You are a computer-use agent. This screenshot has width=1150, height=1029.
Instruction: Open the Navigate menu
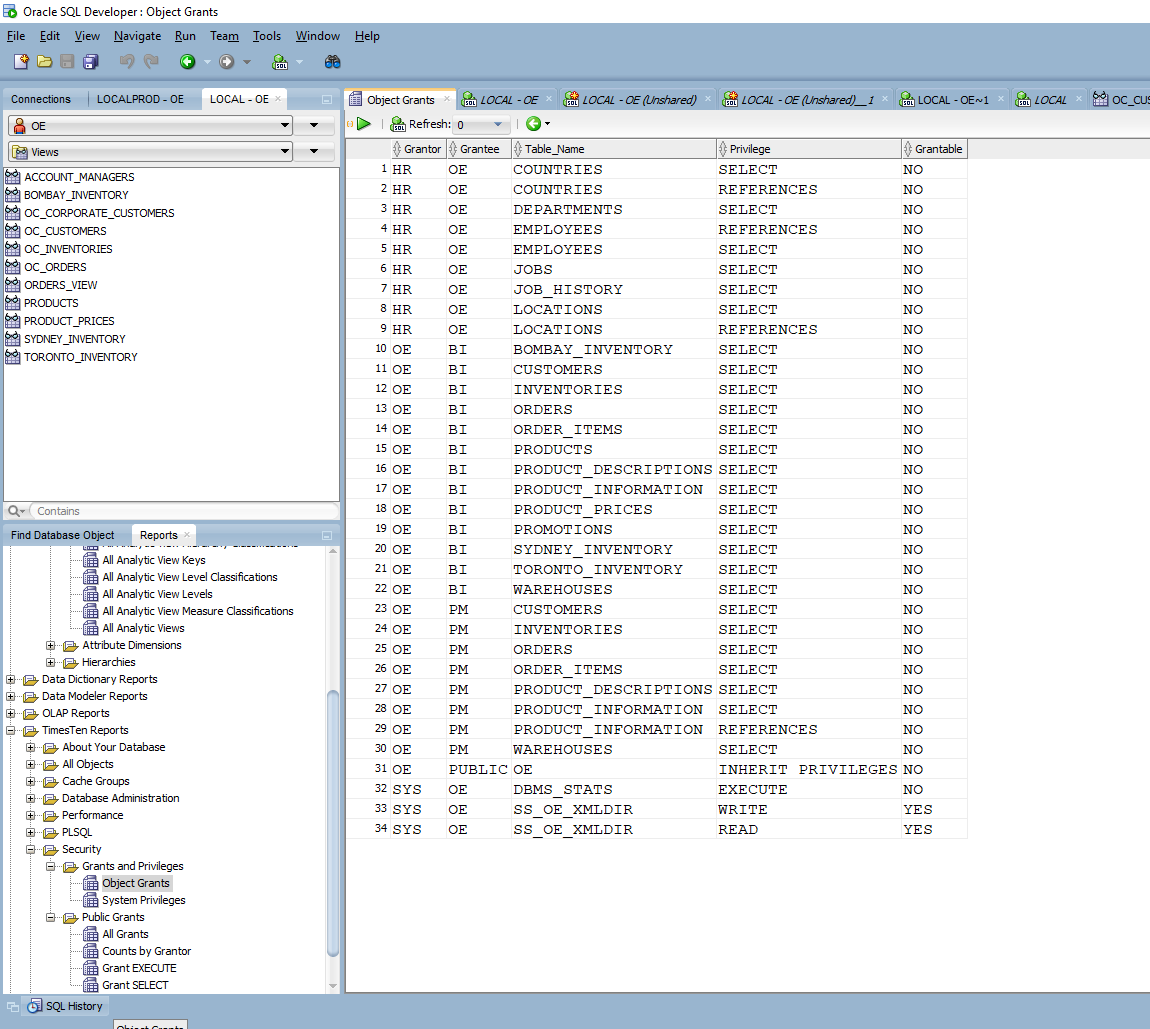[137, 36]
